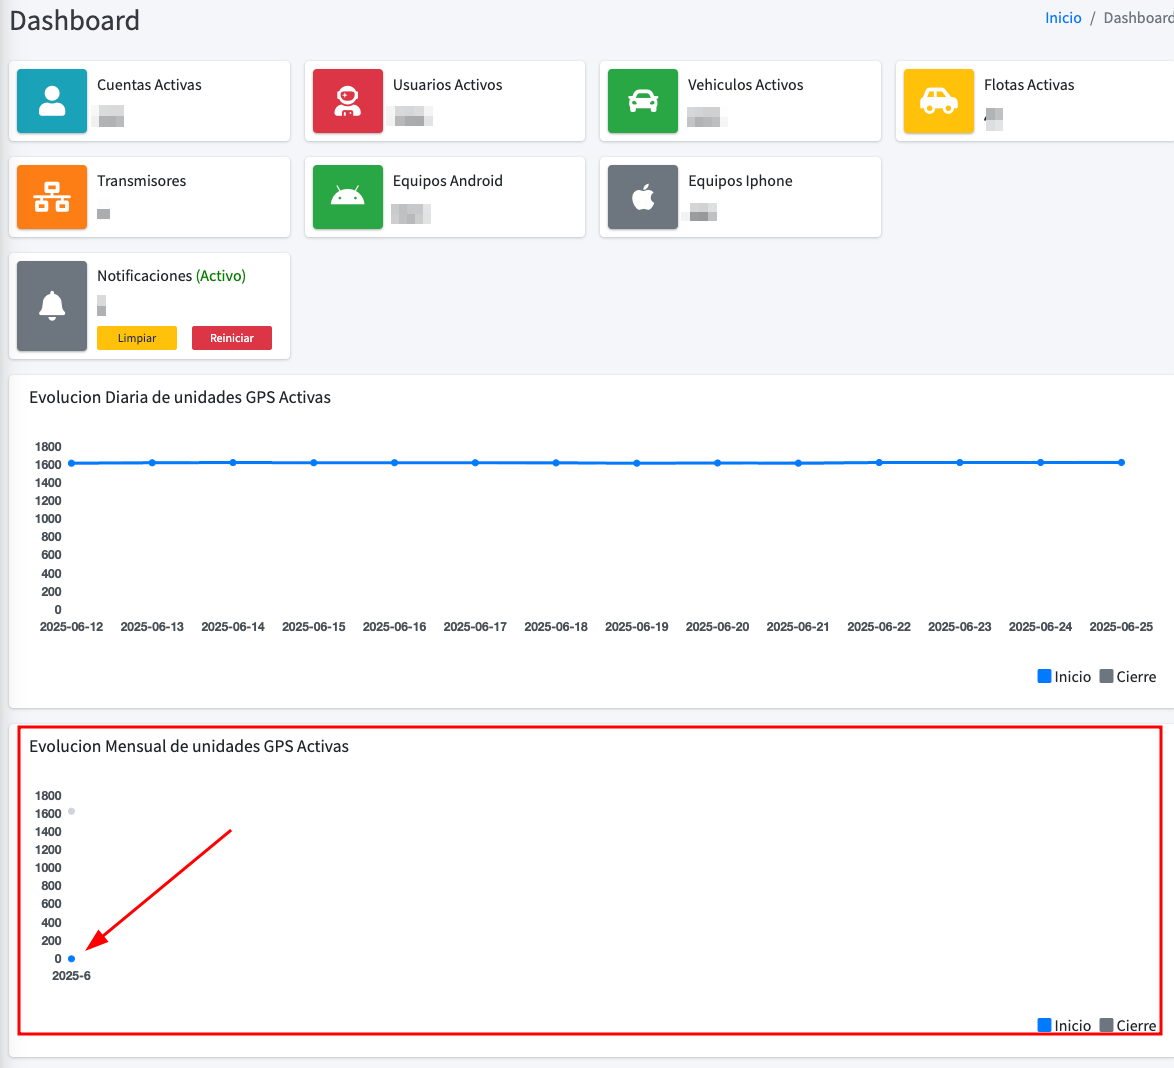Select the 2025-06-18 point on daily chart
This screenshot has height=1068, width=1174.
point(556,463)
